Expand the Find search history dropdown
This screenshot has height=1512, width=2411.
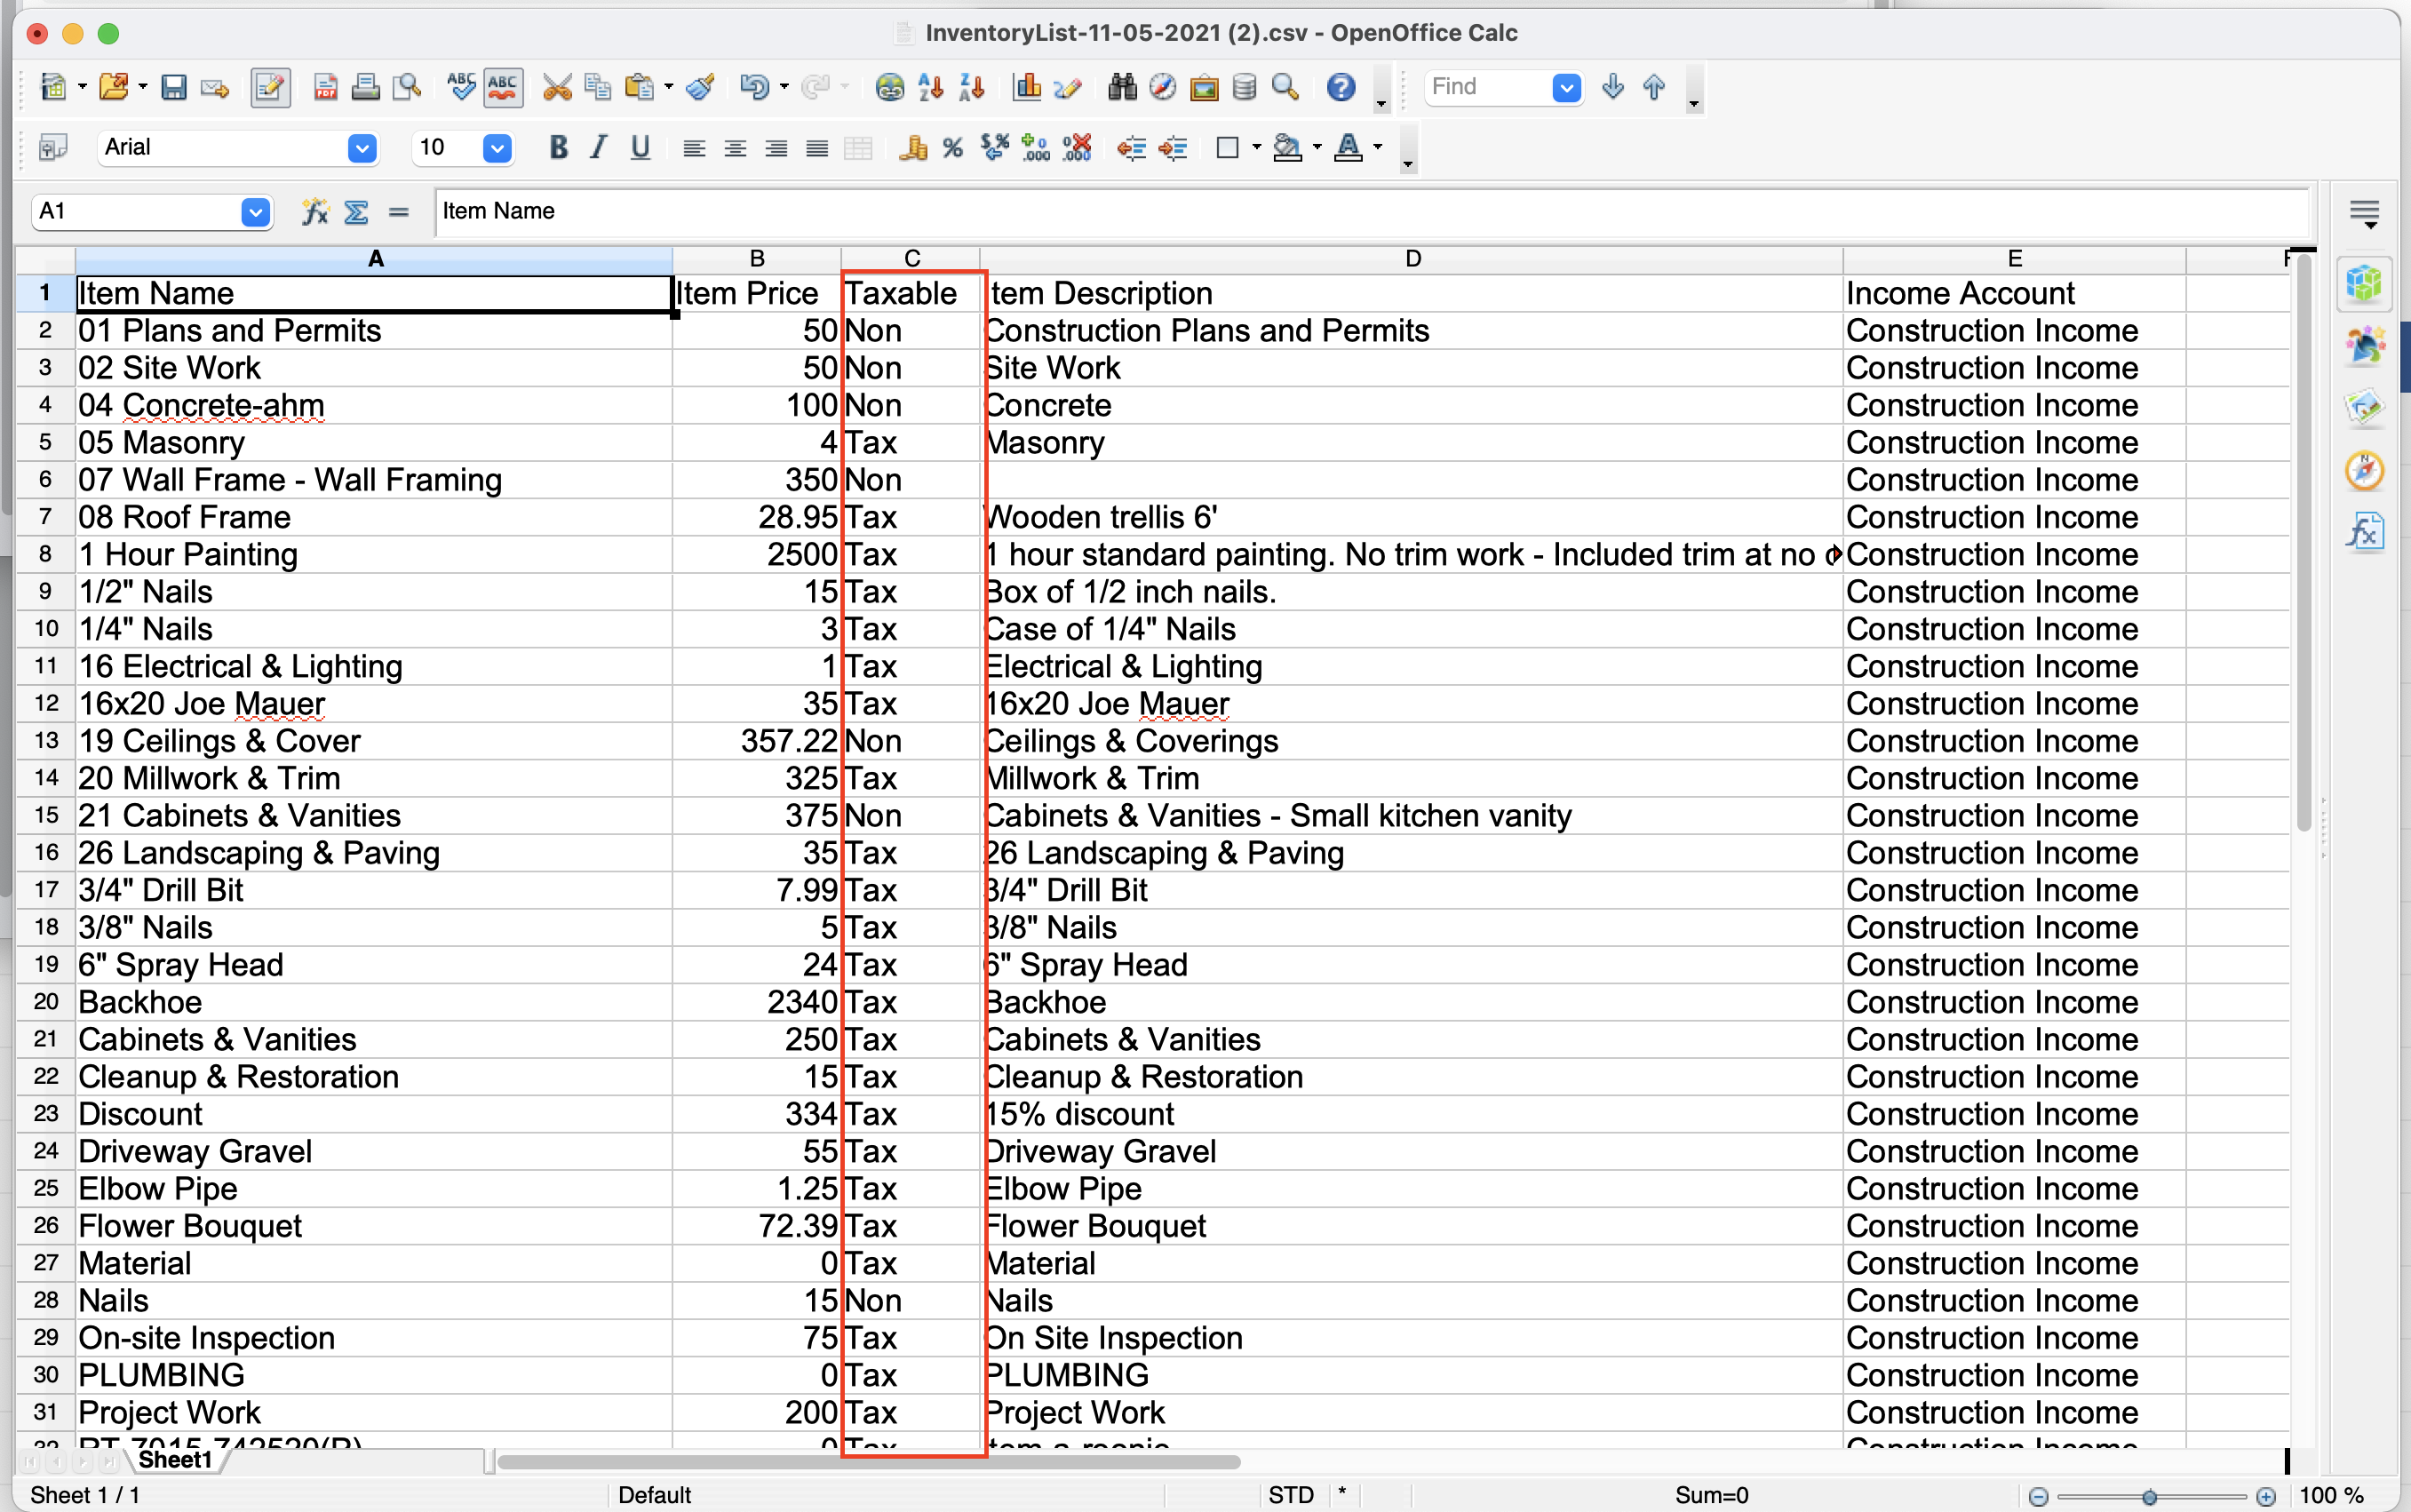[1567, 88]
